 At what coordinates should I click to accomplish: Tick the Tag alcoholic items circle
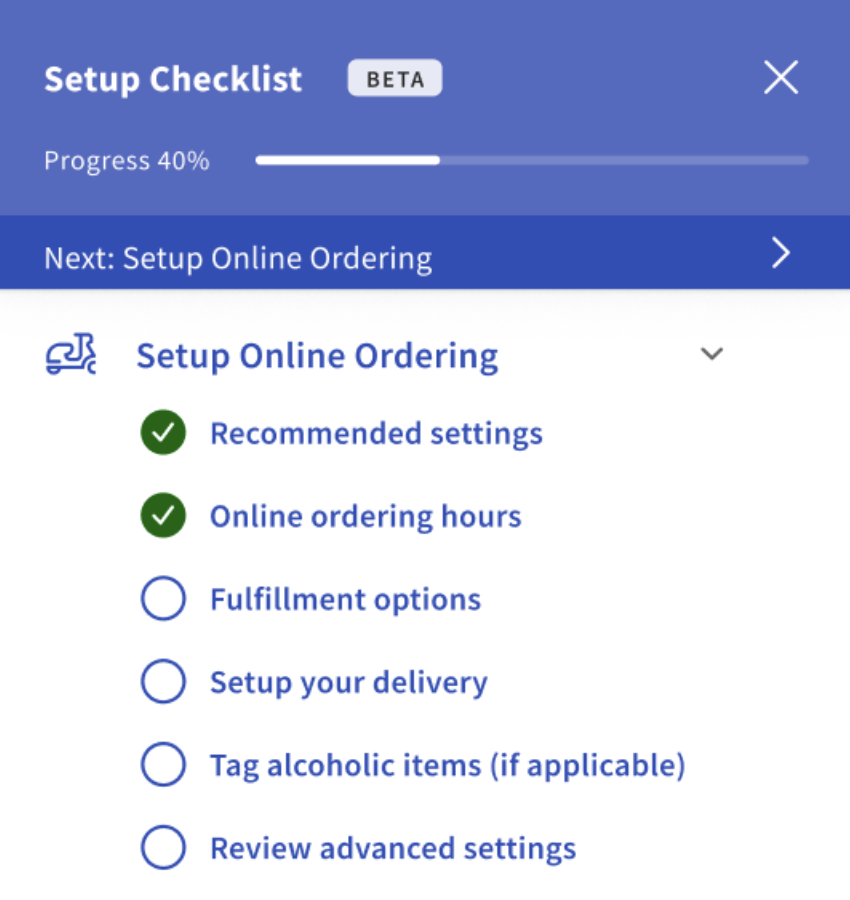[x=163, y=764]
